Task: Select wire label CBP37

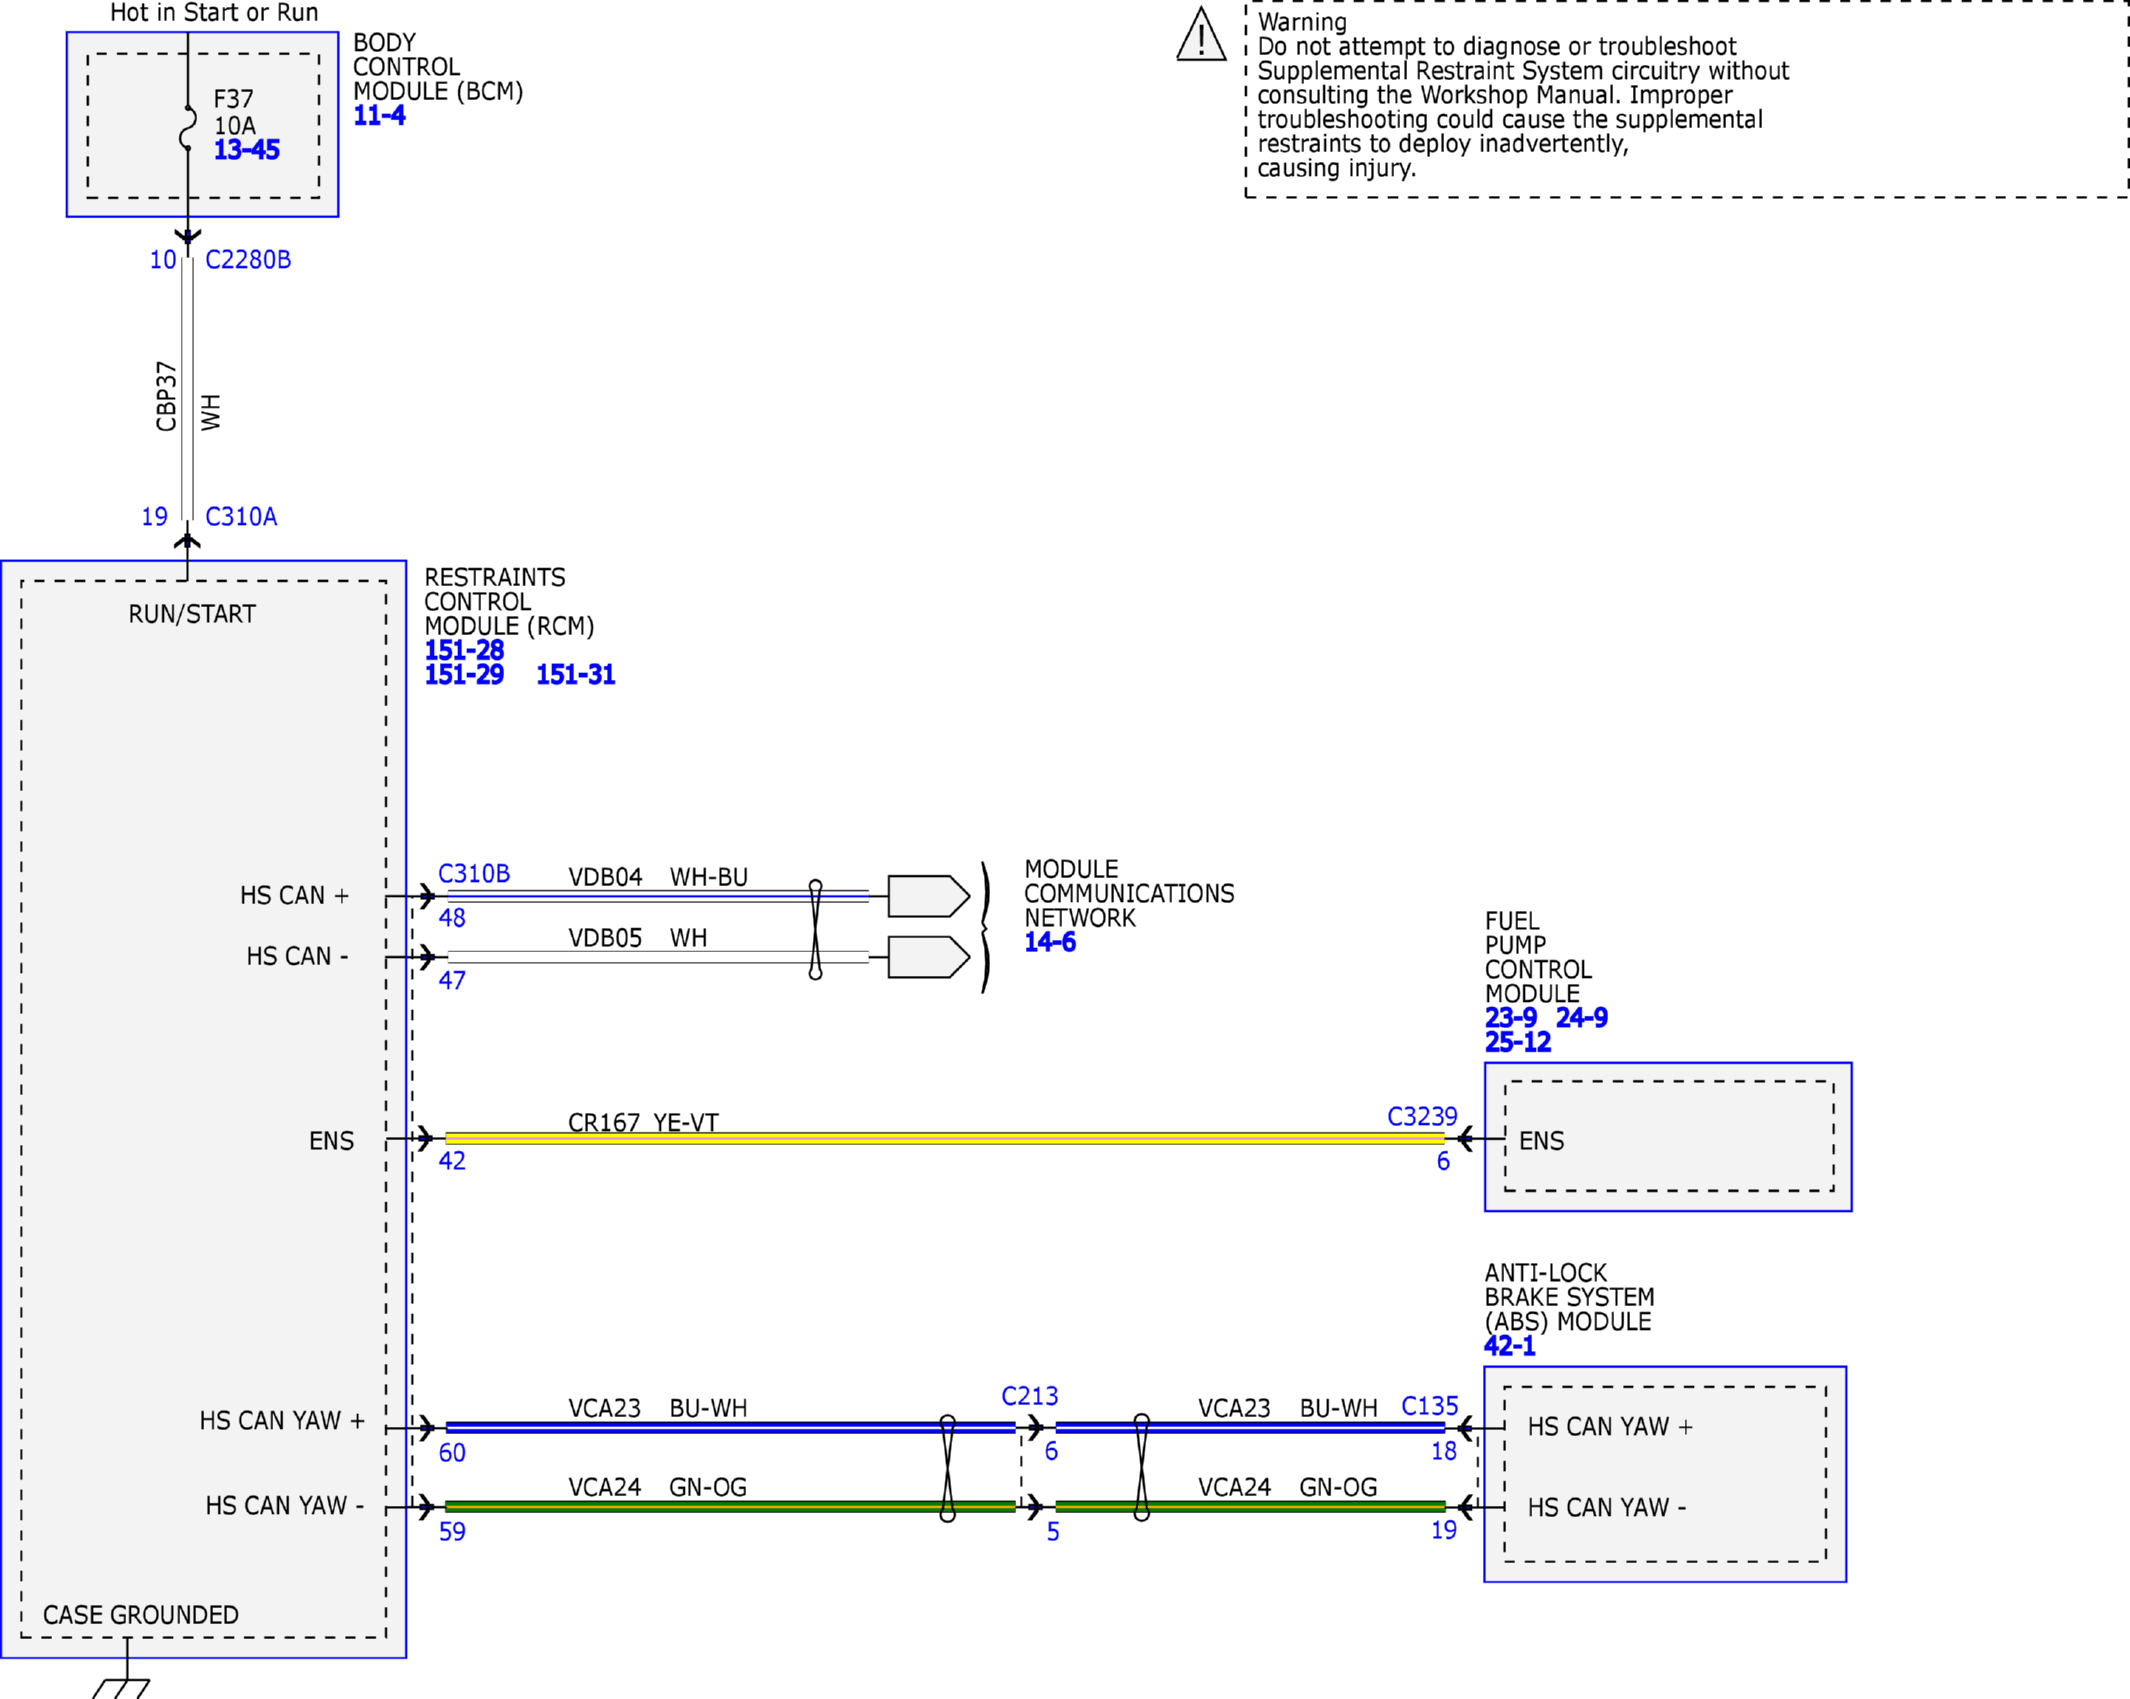Action: (x=166, y=397)
